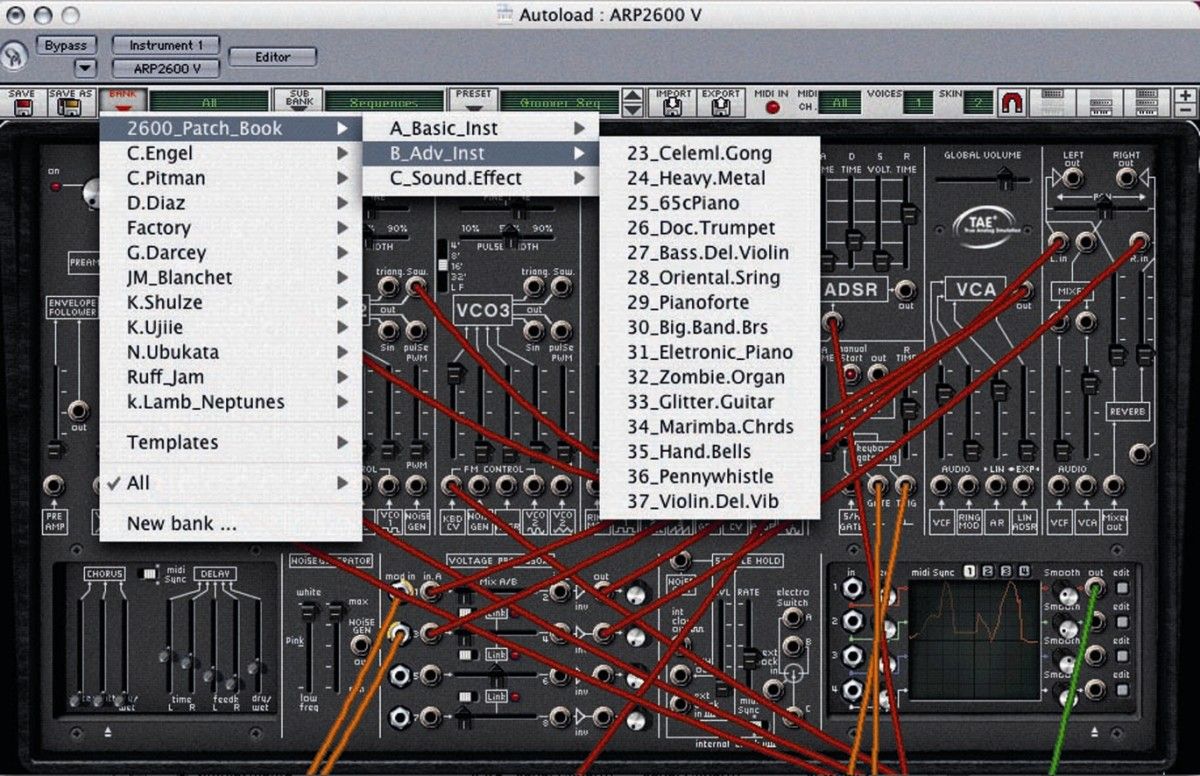The width and height of the screenshot is (1200, 776).
Task: Select sequencer page 3
Action: 1005,571
